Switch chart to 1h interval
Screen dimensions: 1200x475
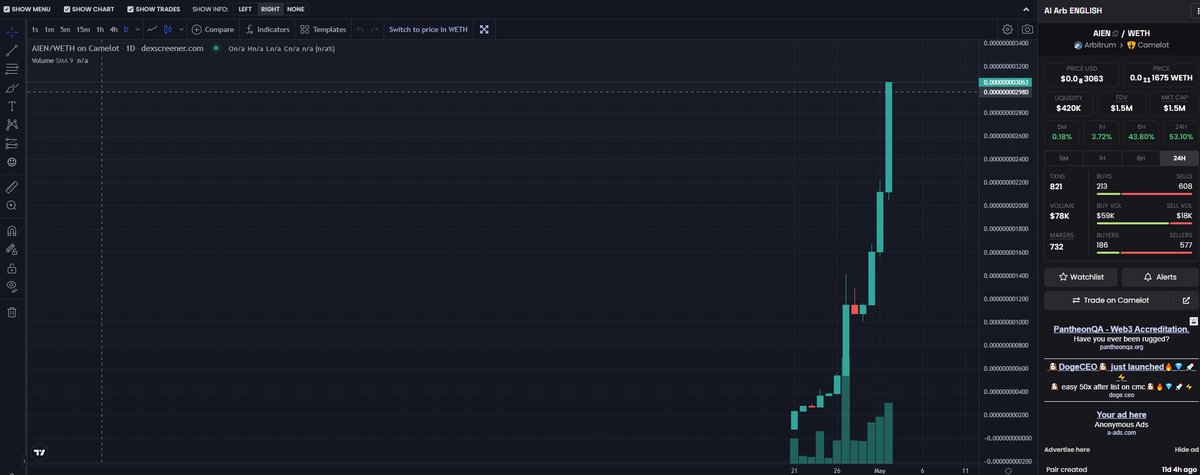(100, 30)
